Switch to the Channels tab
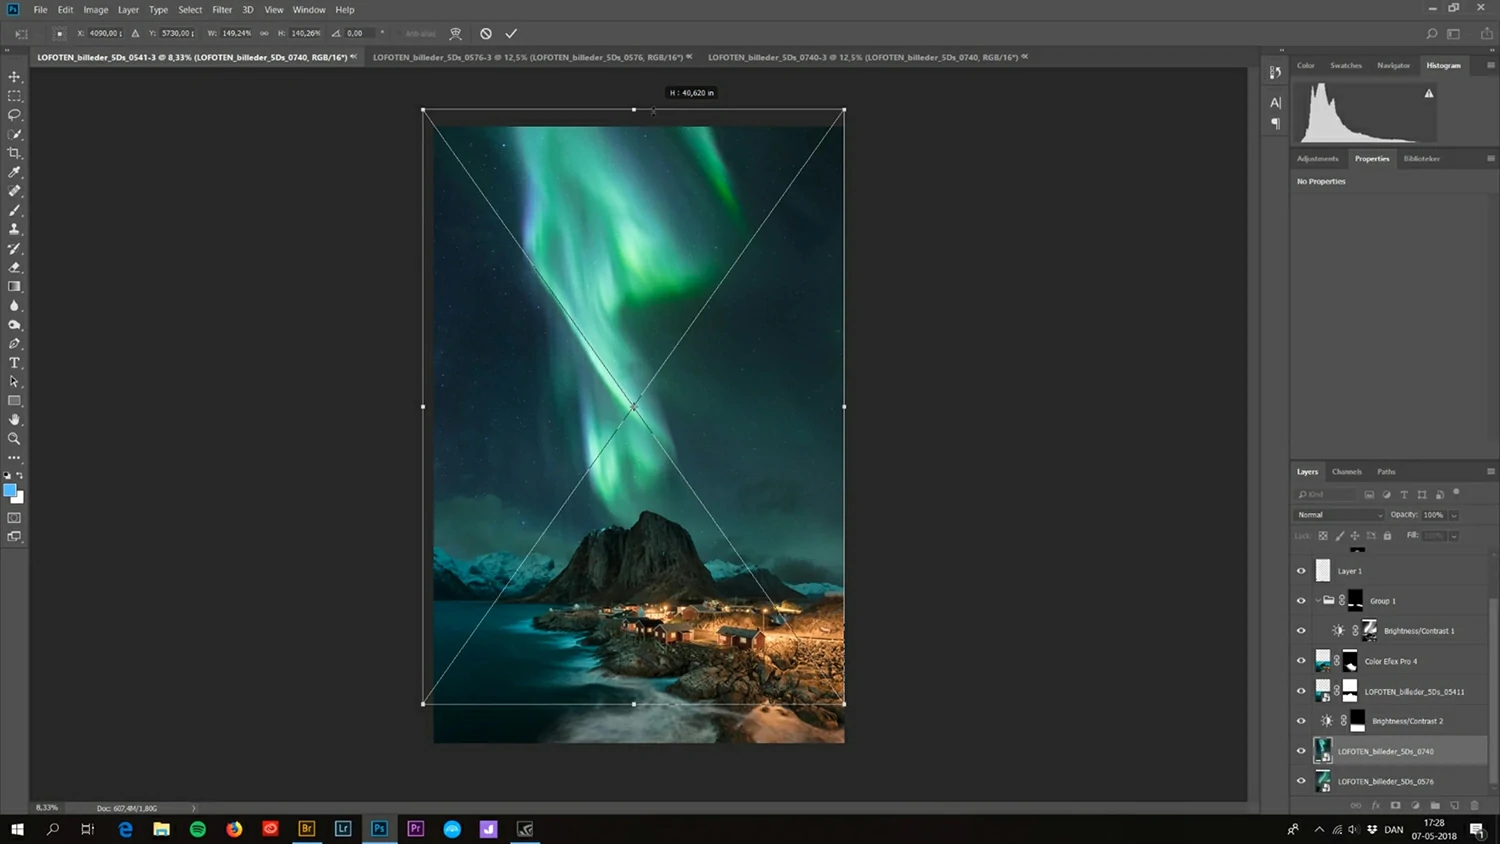The width and height of the screenshot is (1500, 844). pyautogui.click(x=1346, y=471)
